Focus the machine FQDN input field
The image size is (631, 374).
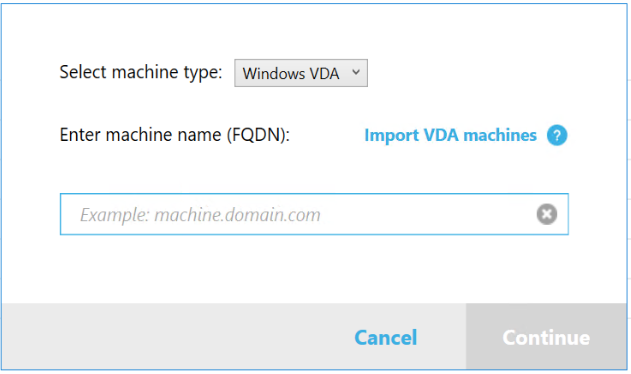coord(314,214)
